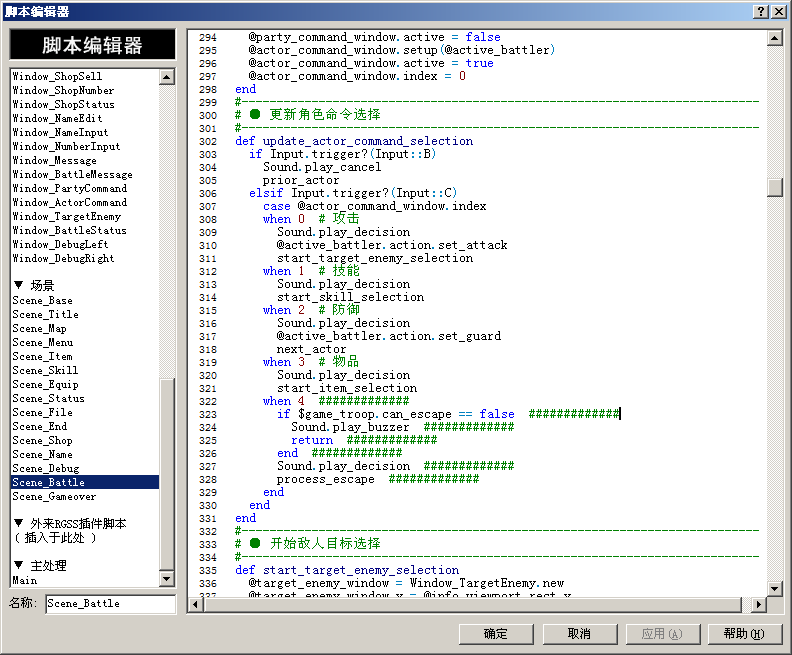Click the 名称 script name input field
This screenshot has height=655, width=792.
pyautogui.click(x=110, y=603)
